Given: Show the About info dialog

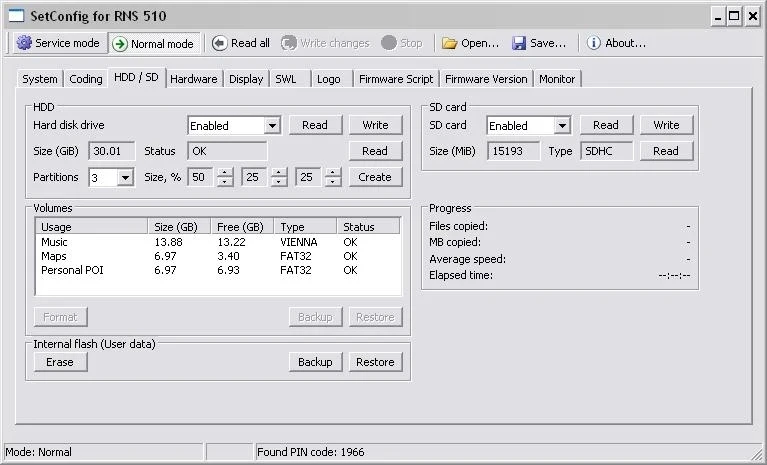Looking at the screenshot, I should (616, 44).
